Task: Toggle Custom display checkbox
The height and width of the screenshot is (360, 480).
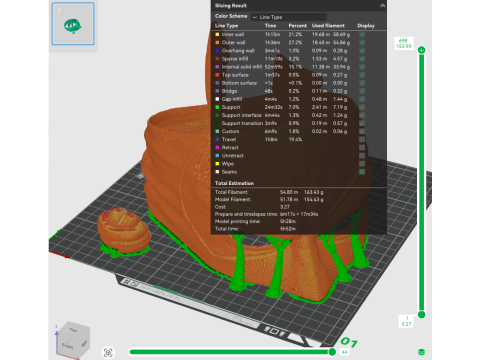Action: coord(362,131)
